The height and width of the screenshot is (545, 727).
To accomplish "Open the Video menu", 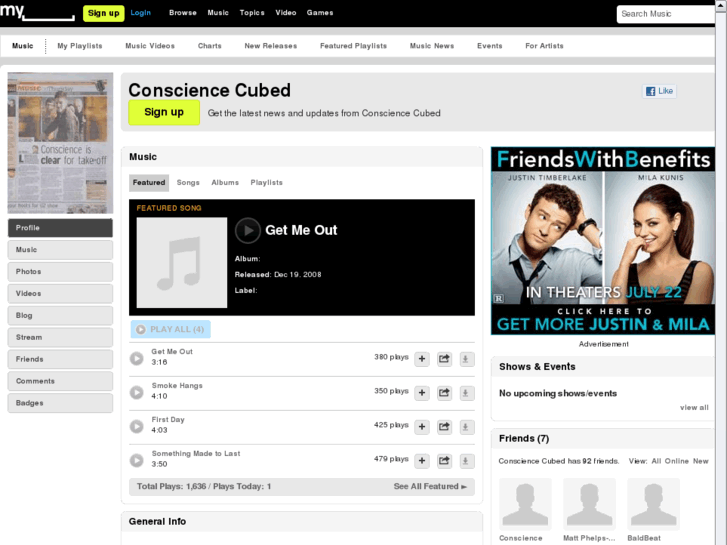I will 286,13.
